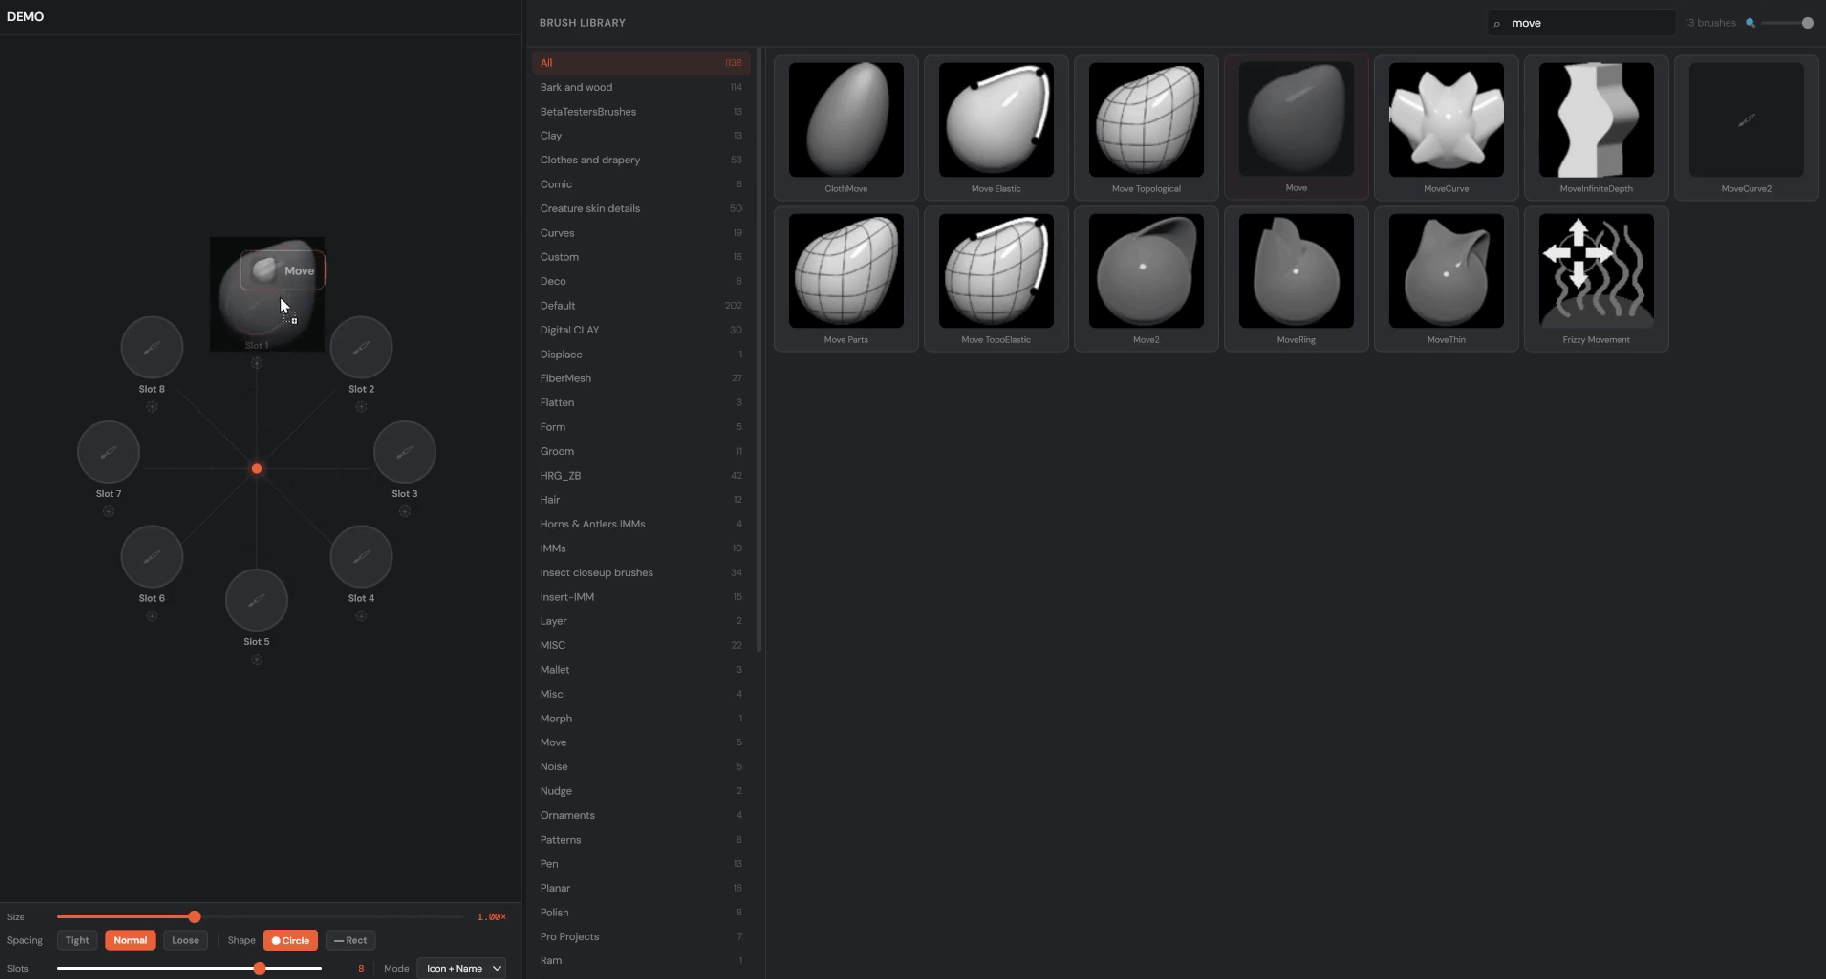The image size is (1826, 979).
Task: Choose the Move Parts brush
Action: [x=846, y=278]
